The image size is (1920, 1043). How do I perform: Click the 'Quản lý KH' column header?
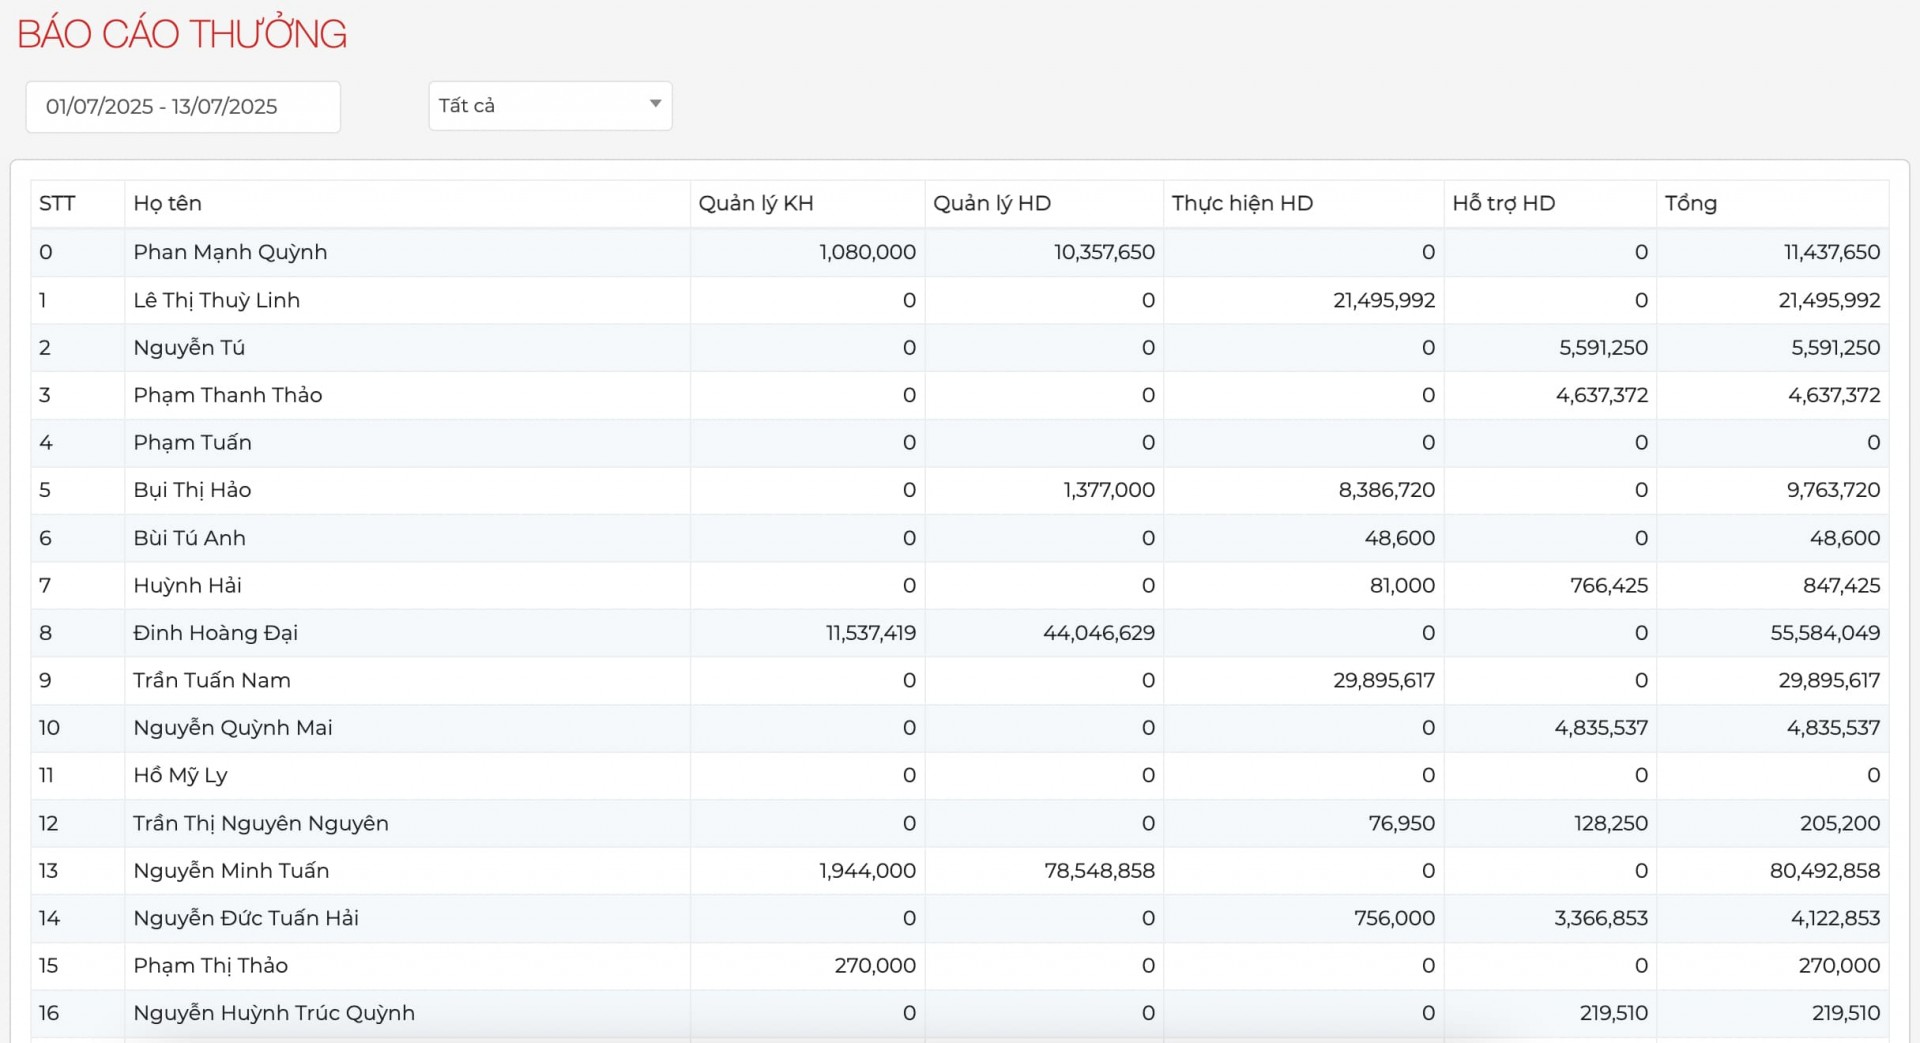click(x=756, y=204)
